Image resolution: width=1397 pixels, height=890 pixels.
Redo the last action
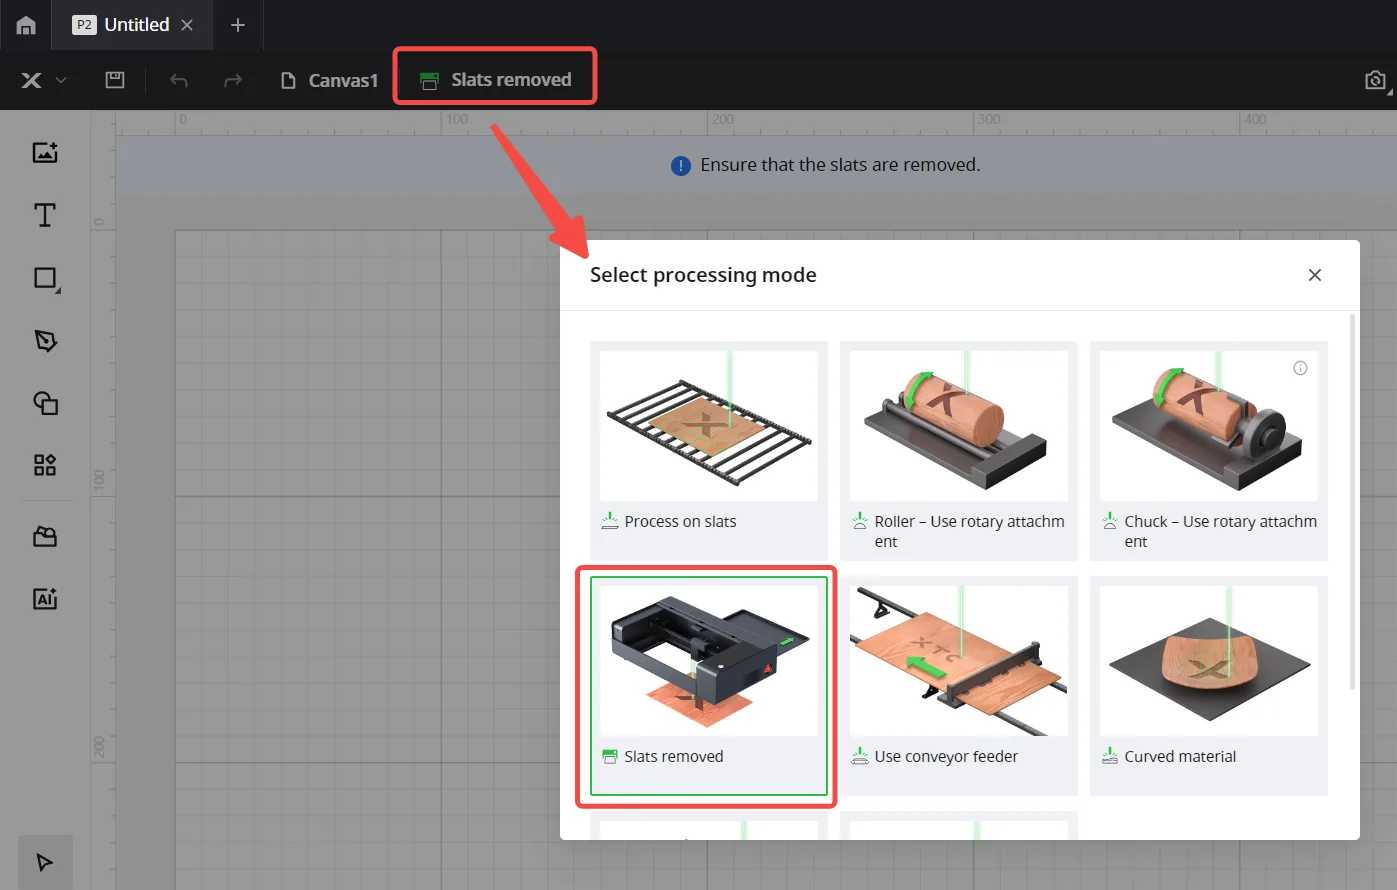(x=233, y=80)
